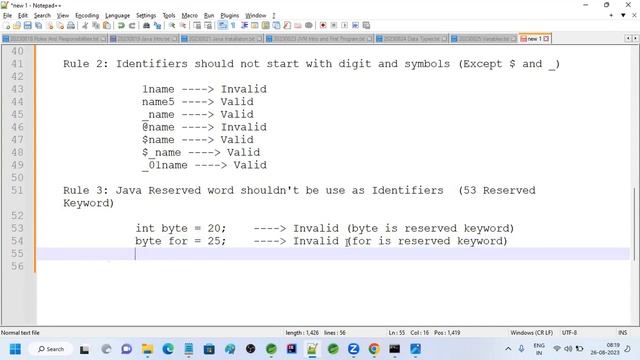
Task: Click the Close file toolbar icon
Action: click(49, 25)
